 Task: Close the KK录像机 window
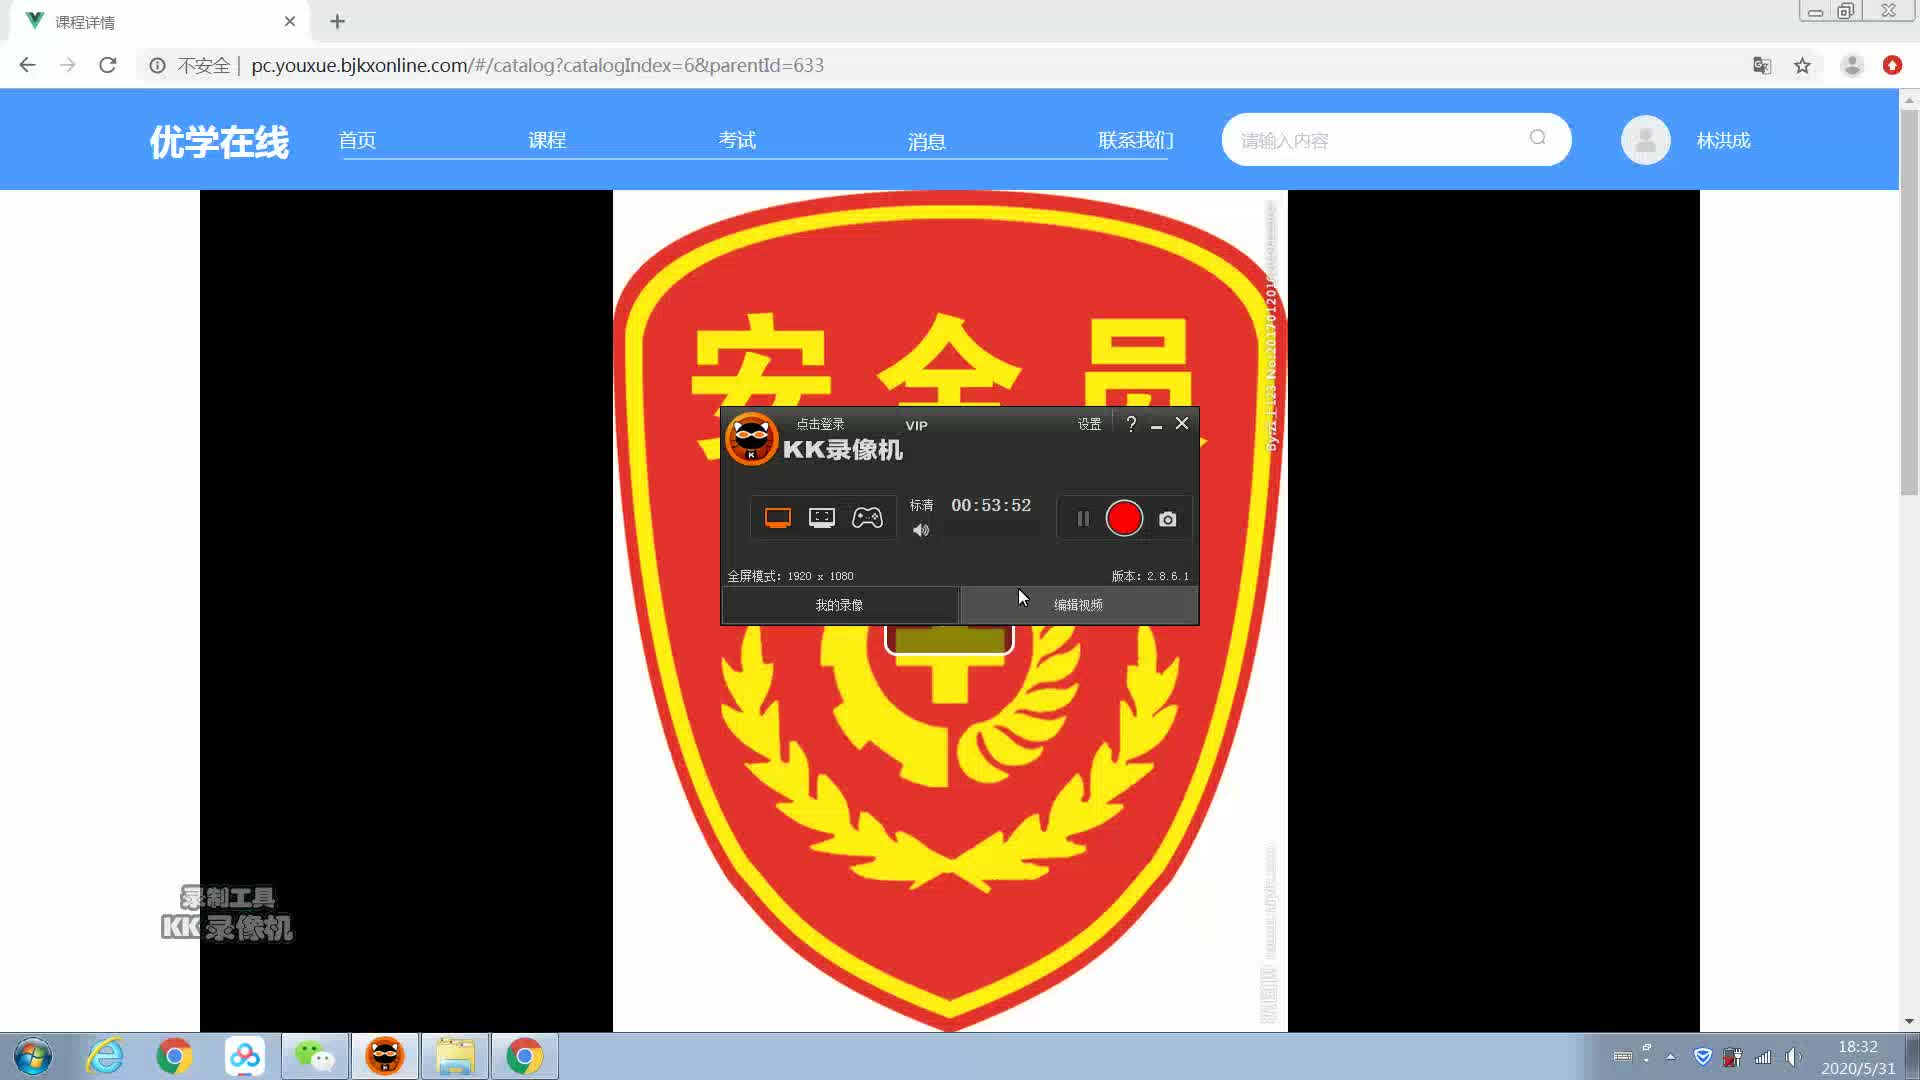tap(1182, 424)
